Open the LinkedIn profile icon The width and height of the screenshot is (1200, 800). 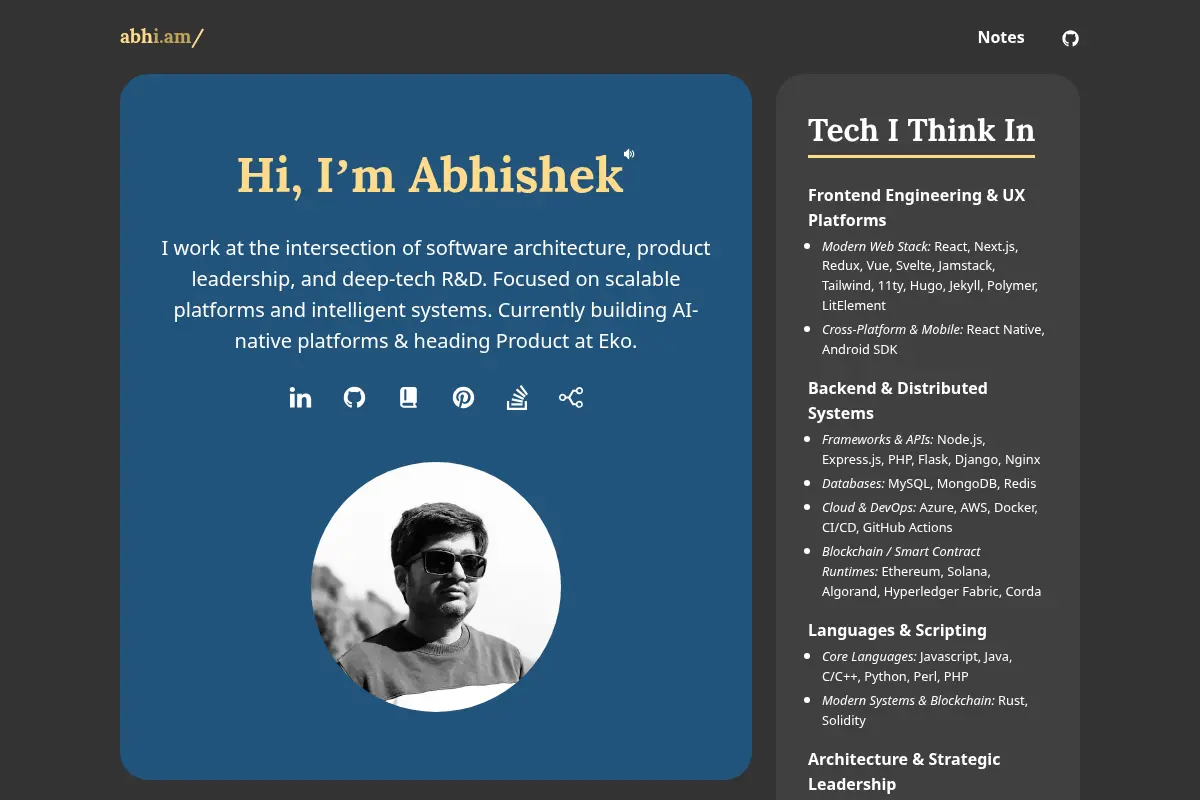pos(300,398)
